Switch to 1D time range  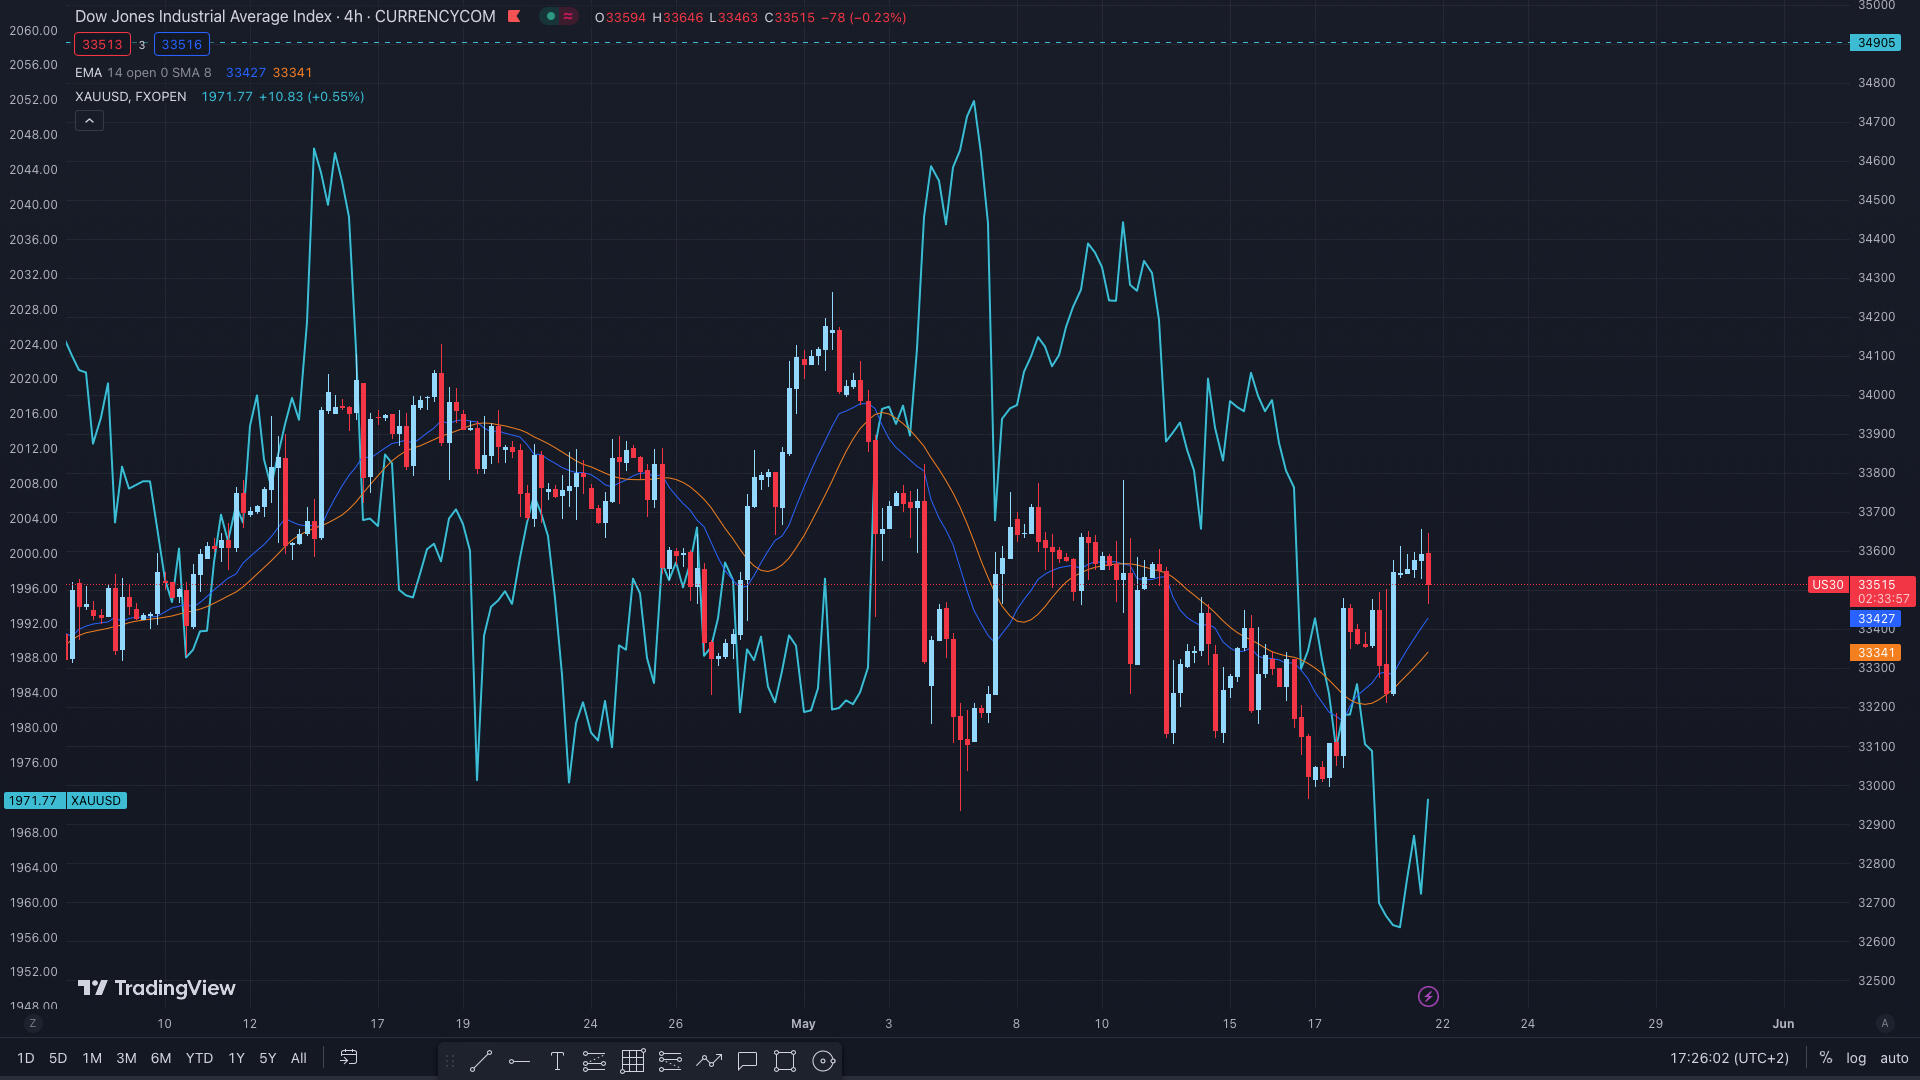point(26,1058)
